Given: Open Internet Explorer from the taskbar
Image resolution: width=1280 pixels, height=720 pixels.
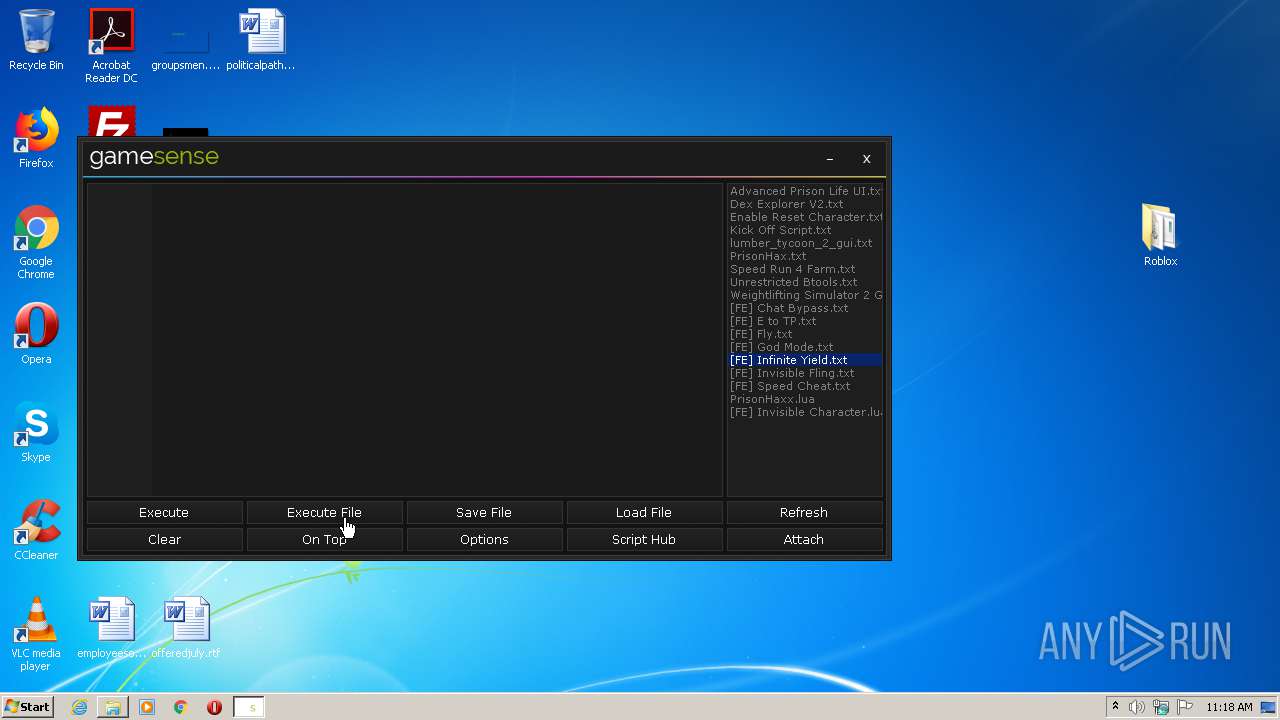Looking at the screenshot, I should (x=79, y=707).
